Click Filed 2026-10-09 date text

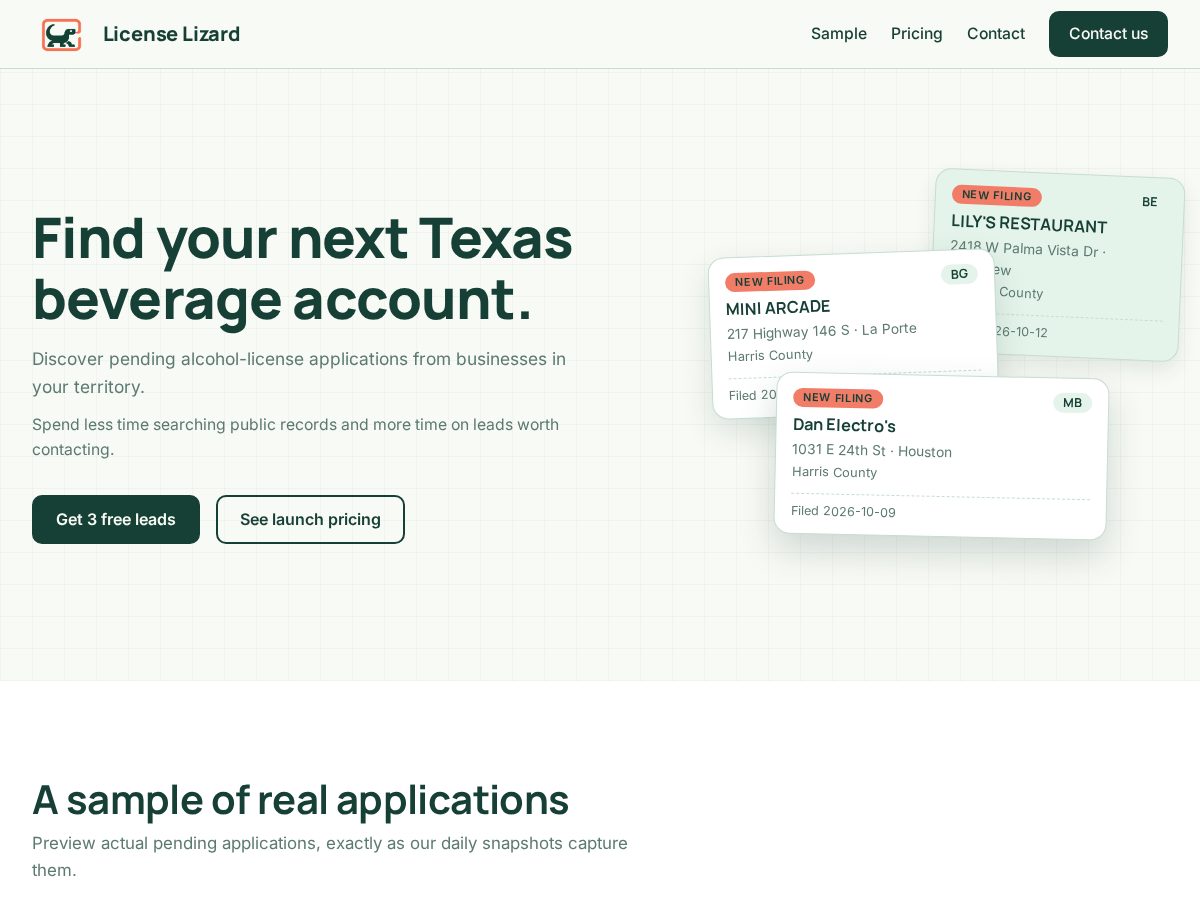click(843, 511)
